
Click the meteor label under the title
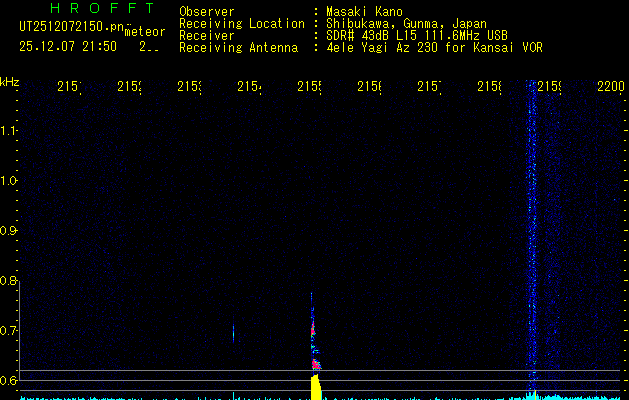tap(143, 32)
